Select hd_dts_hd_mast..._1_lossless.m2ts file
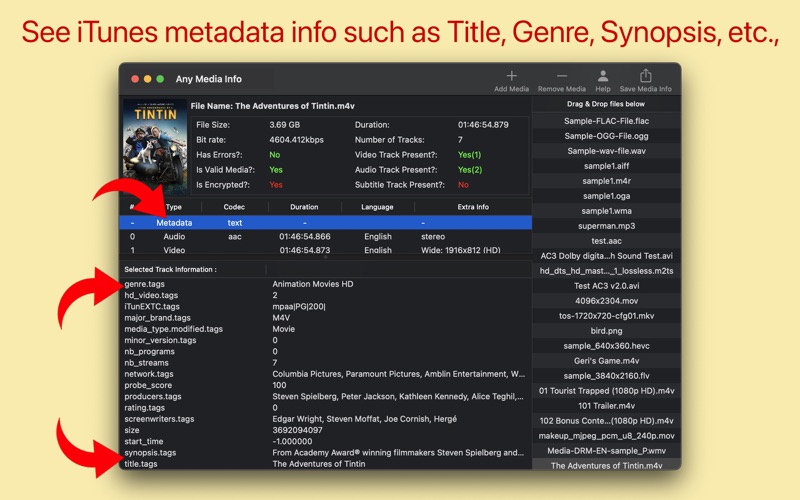Viewport: 800px width, 500px height. 606,271
